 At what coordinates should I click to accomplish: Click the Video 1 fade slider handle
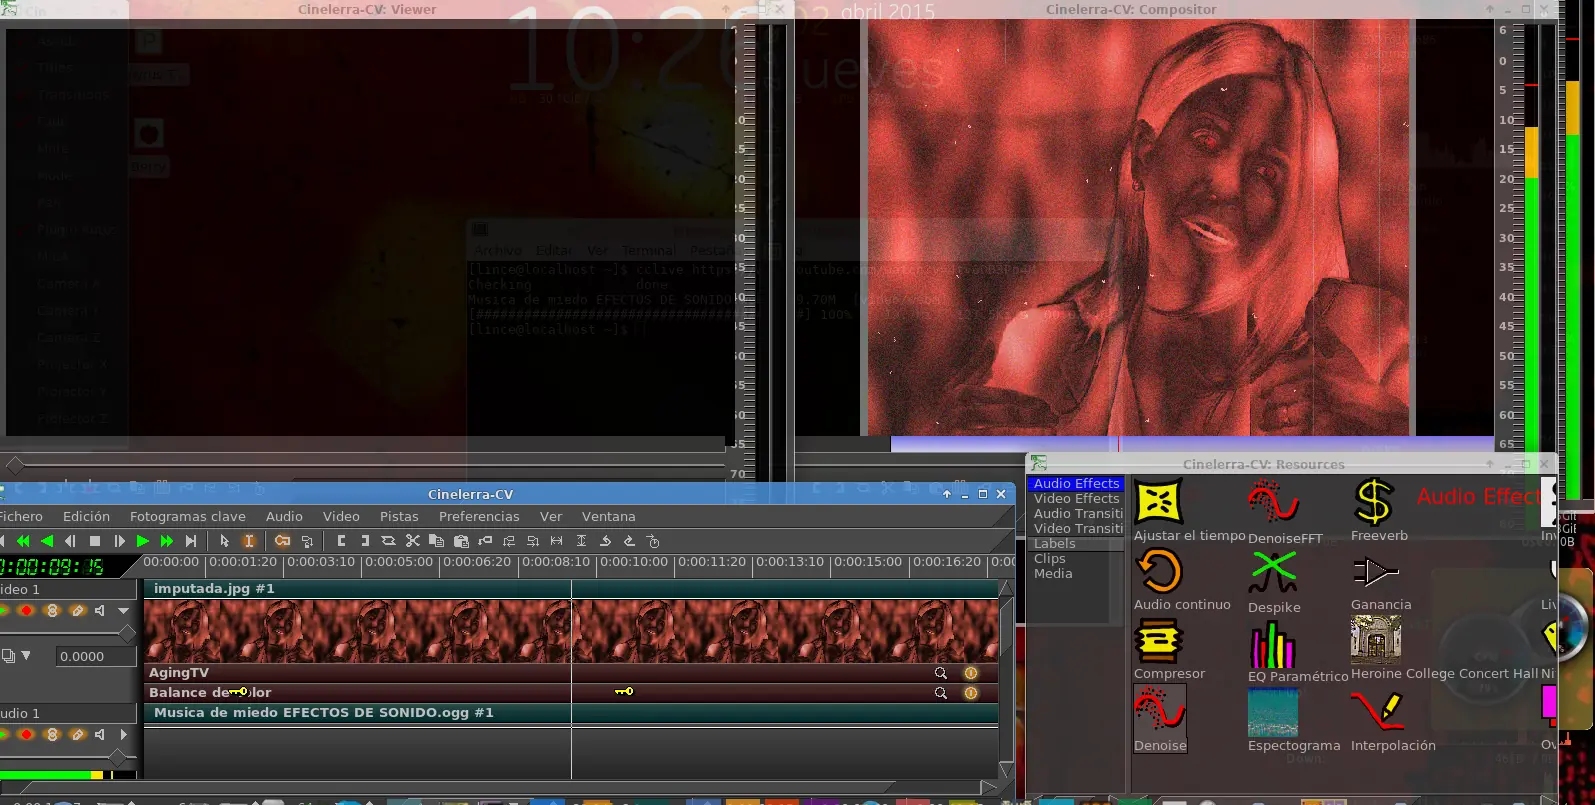[127, 634]
